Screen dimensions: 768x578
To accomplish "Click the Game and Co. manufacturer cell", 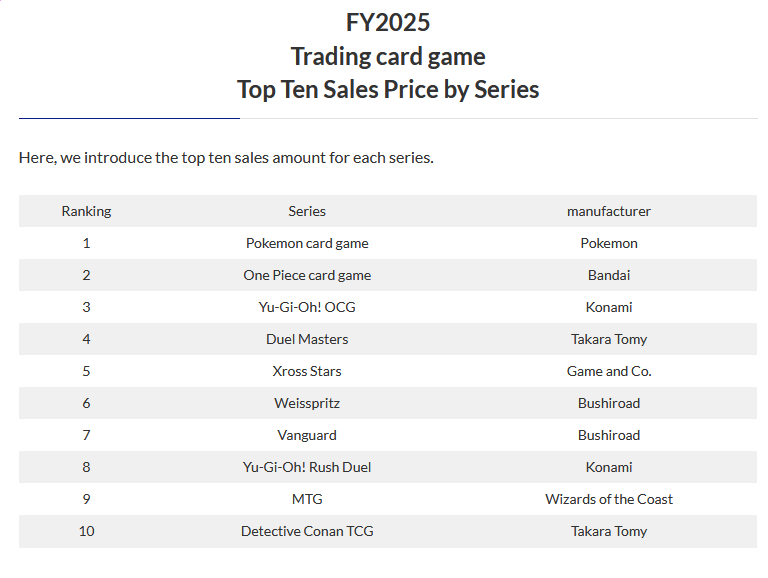I will [609, 371].
